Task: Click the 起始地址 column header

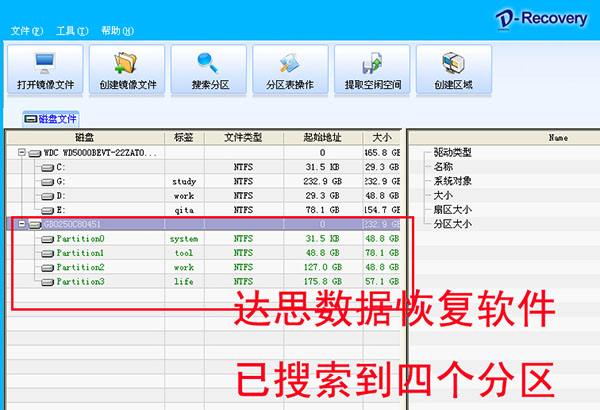Action: (x=323, y=137)
